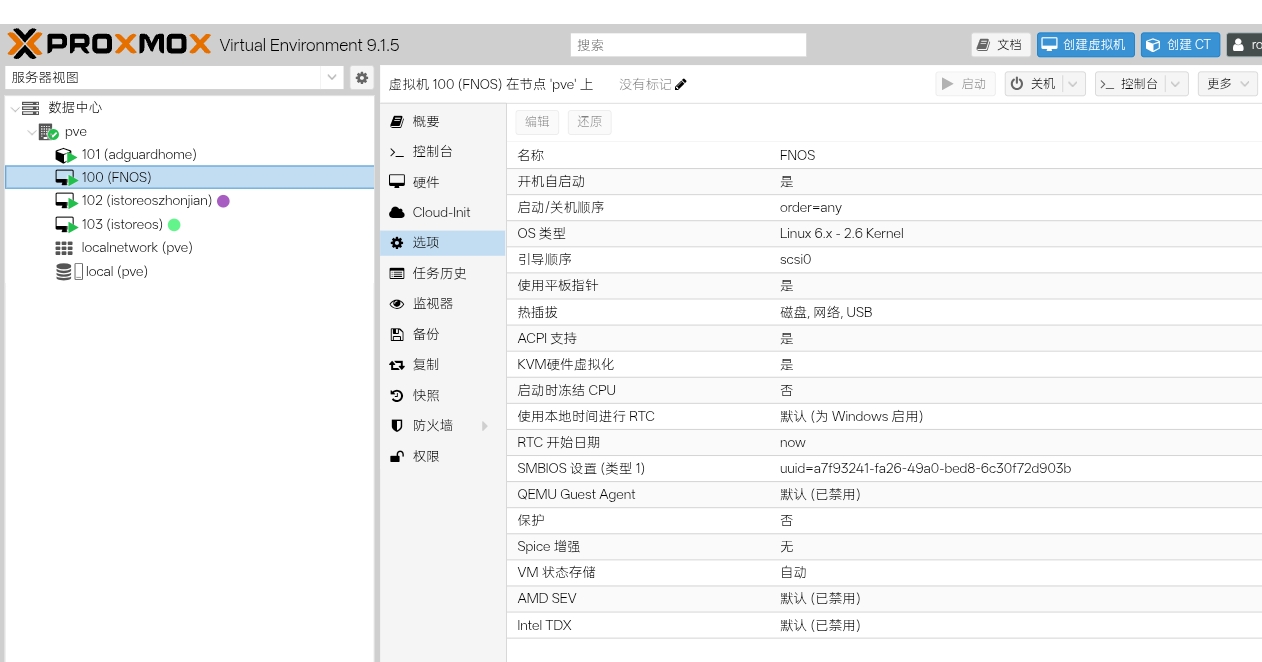Click the 搜索 search input field

pyautogui.click(x=688, y=45)
